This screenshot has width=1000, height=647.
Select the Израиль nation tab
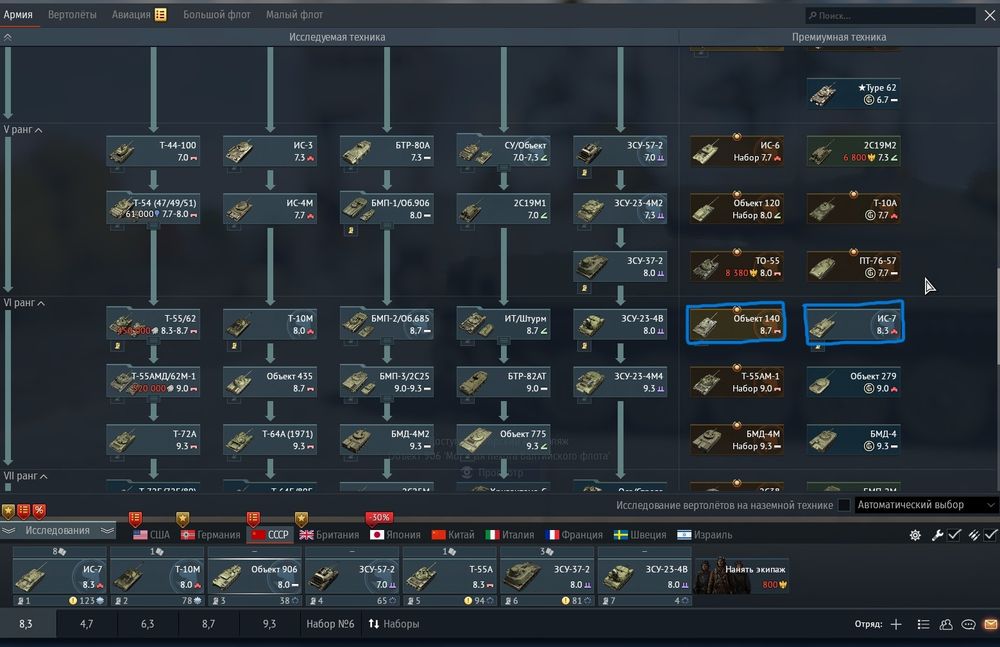(x=705, y=535)
